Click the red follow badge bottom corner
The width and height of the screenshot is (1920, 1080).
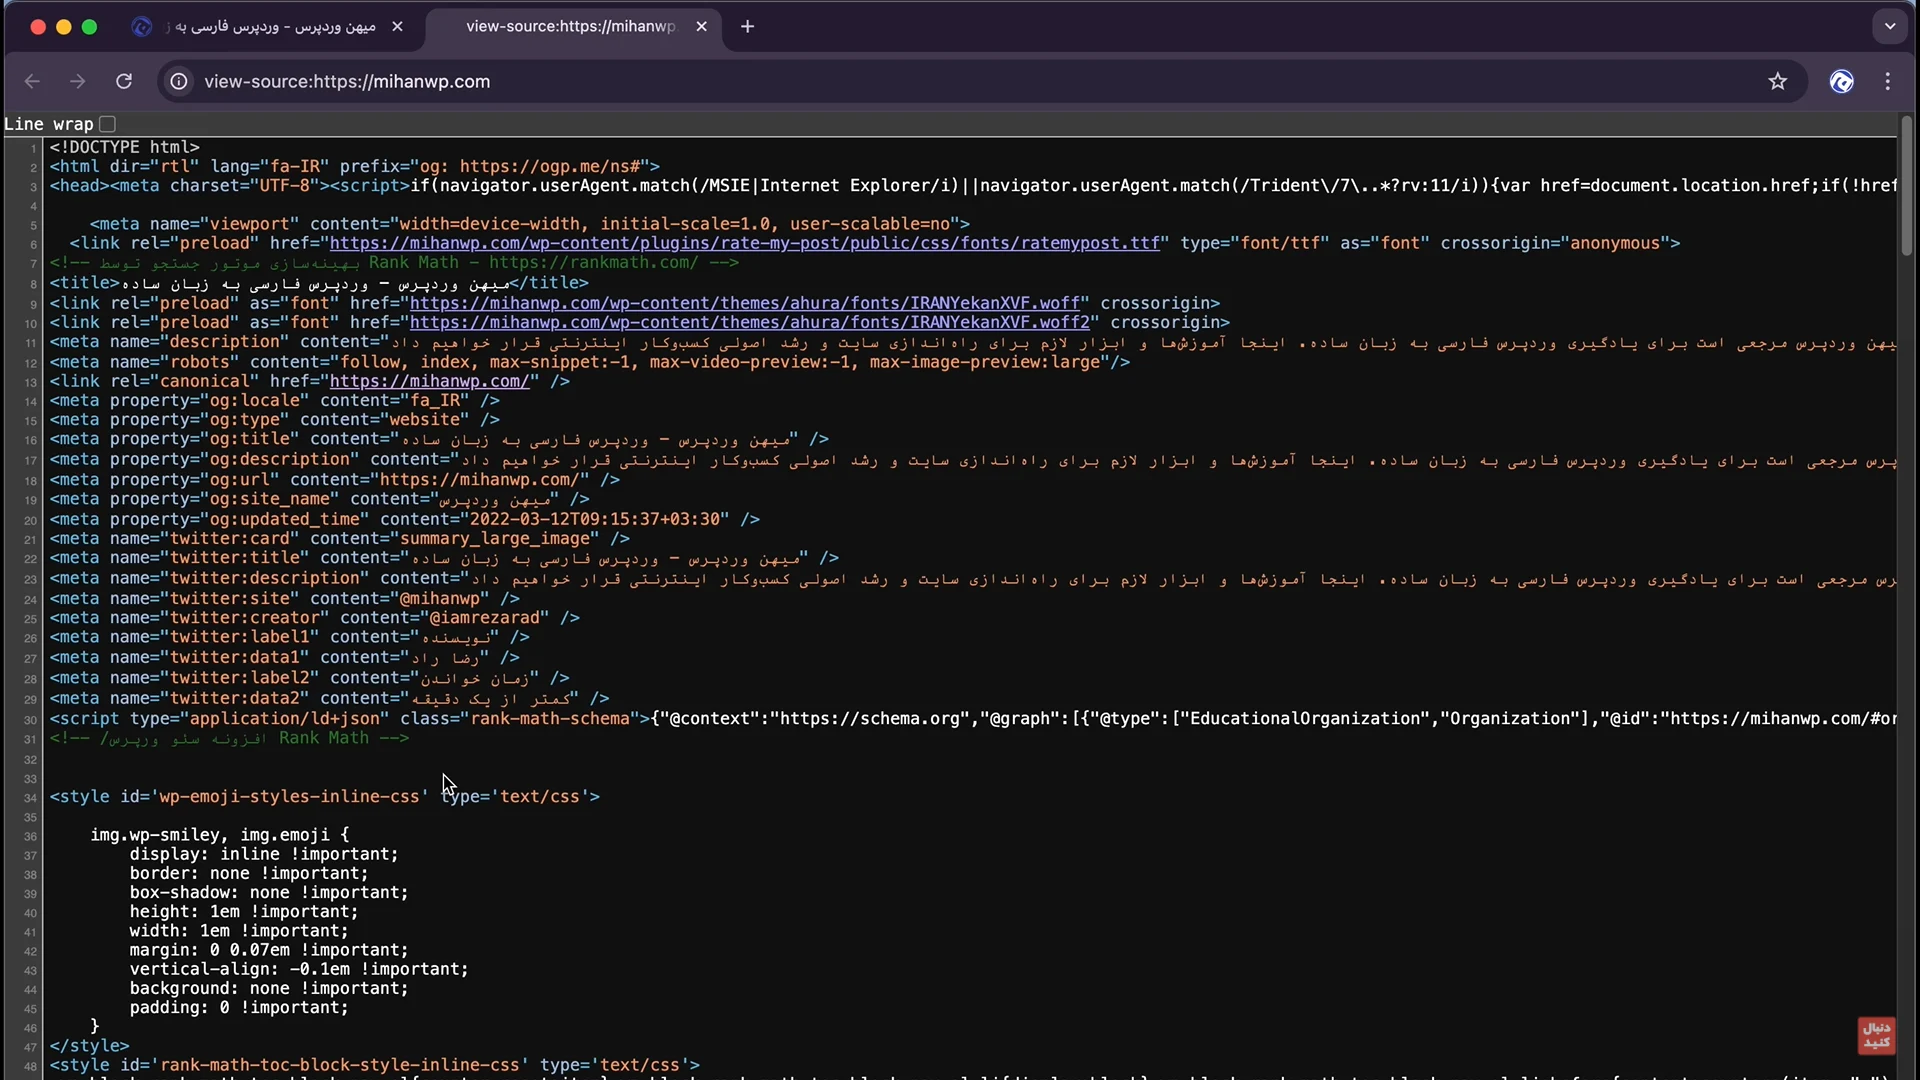point(1876,1035)
